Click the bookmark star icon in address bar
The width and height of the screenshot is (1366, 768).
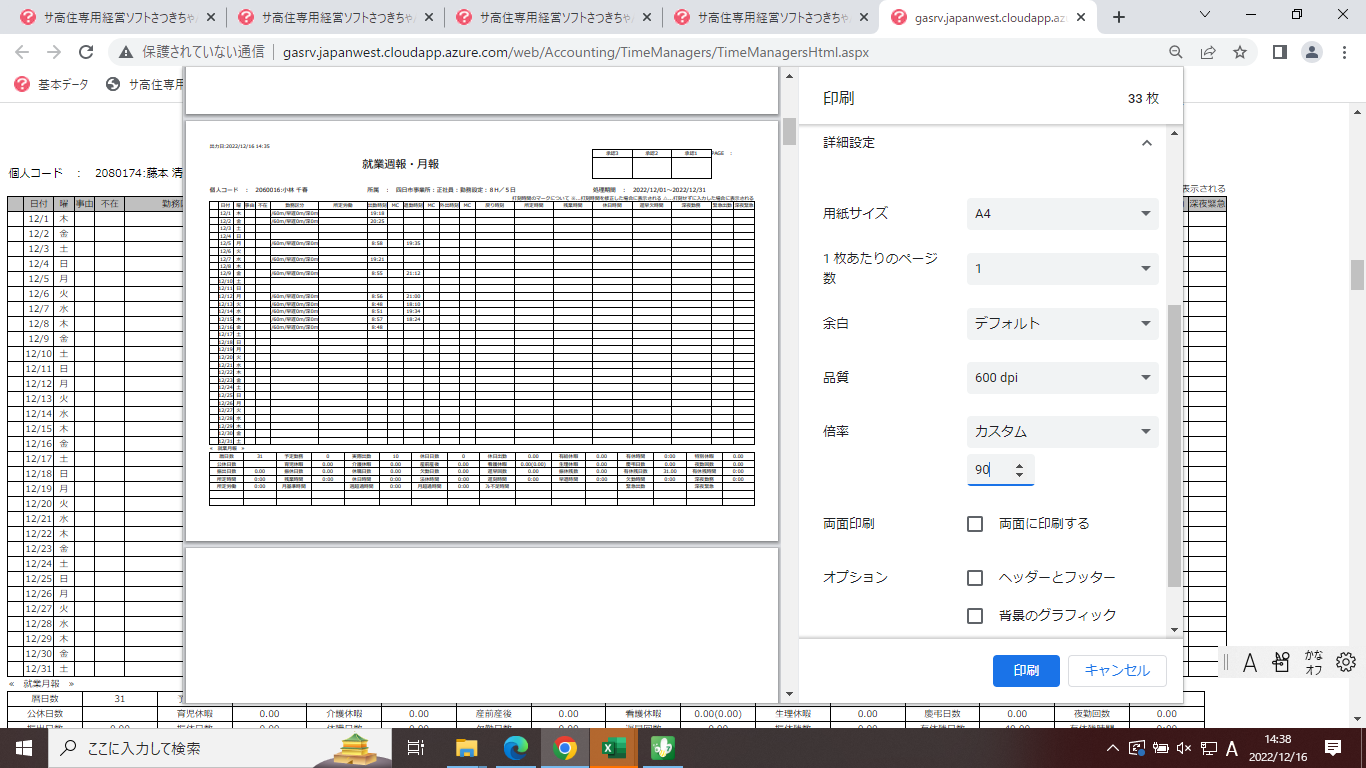[x=1240, y=52]
